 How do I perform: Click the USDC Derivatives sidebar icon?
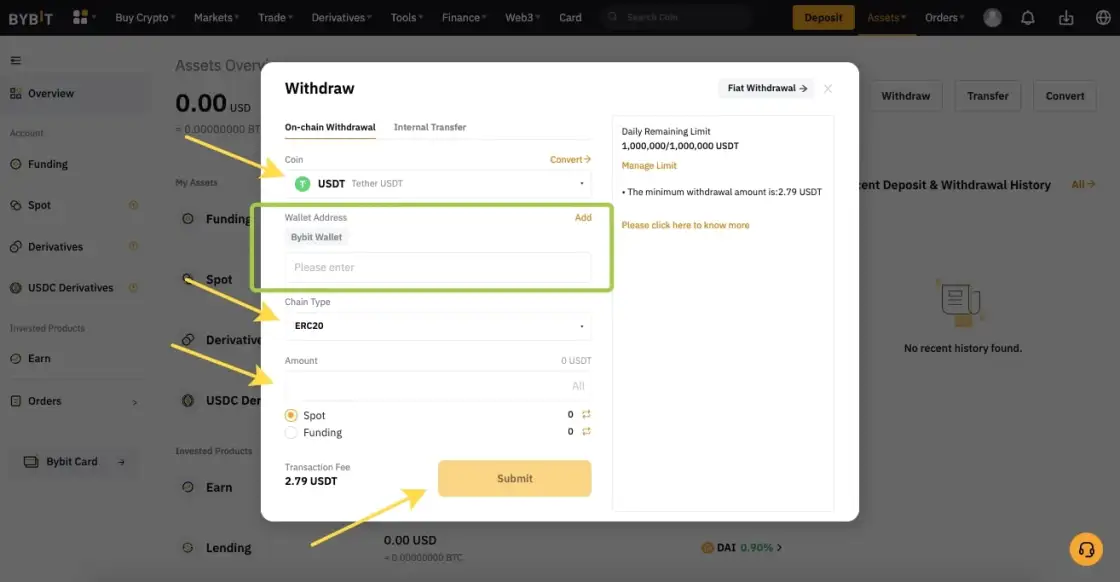[x=16, y=288]
